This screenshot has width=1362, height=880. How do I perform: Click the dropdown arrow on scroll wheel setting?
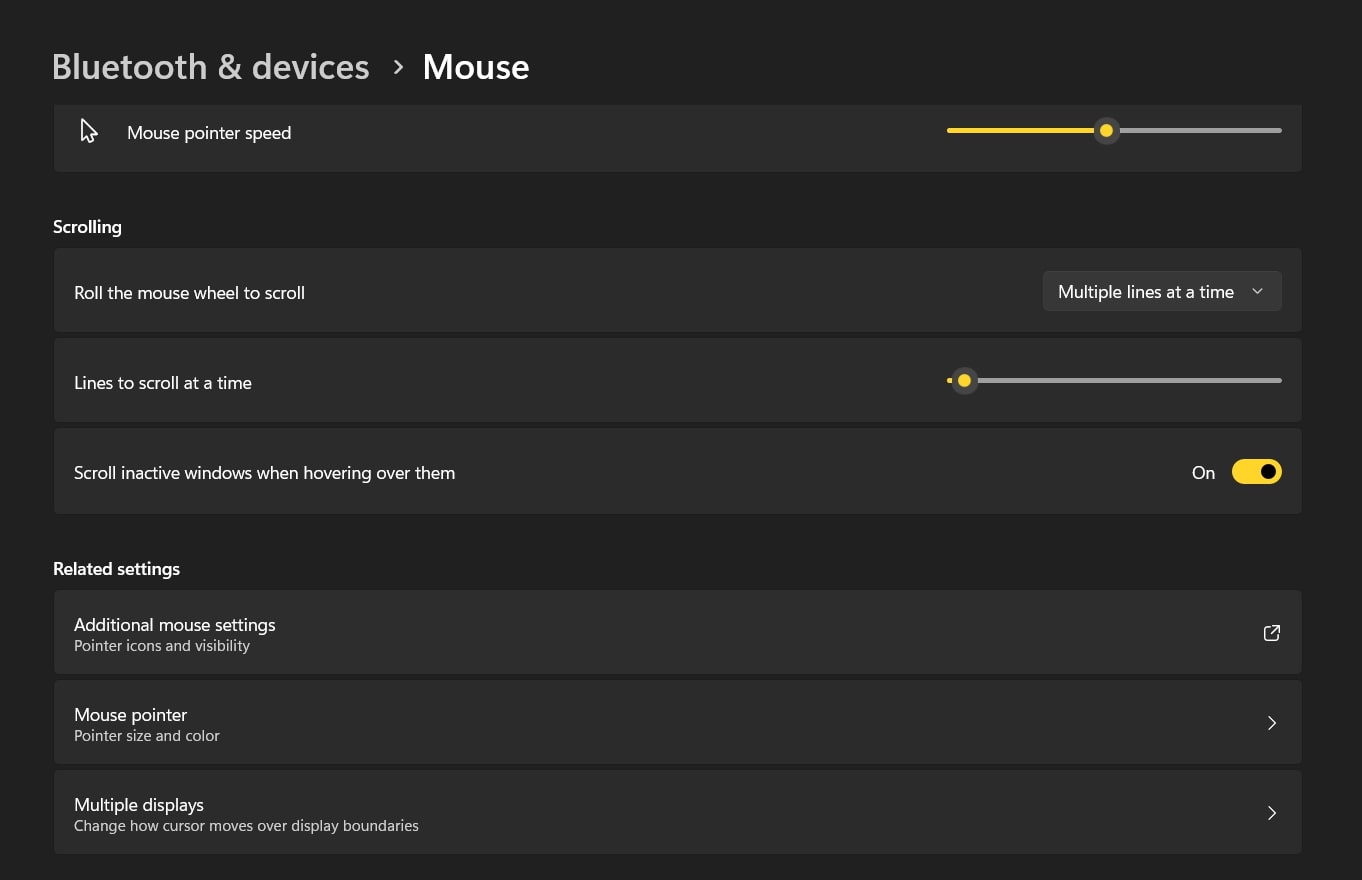[x=1257, y=291]
